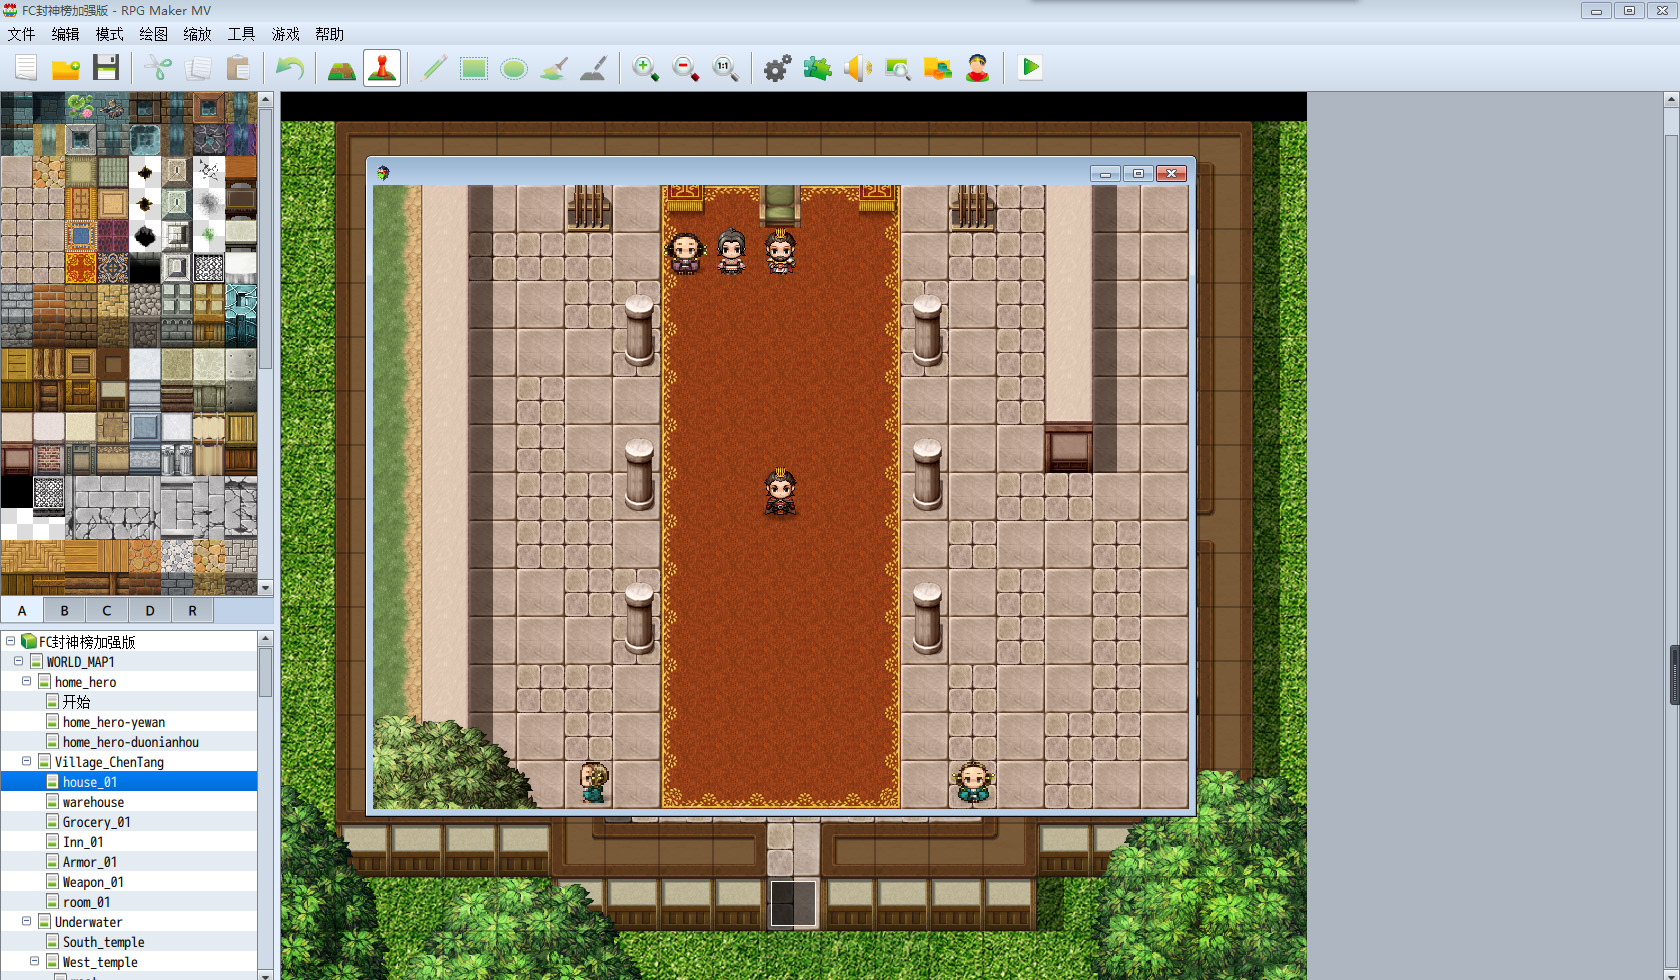1680x980 pixels.
Task: Click the Paste clipboard icon
Action: 238,68
